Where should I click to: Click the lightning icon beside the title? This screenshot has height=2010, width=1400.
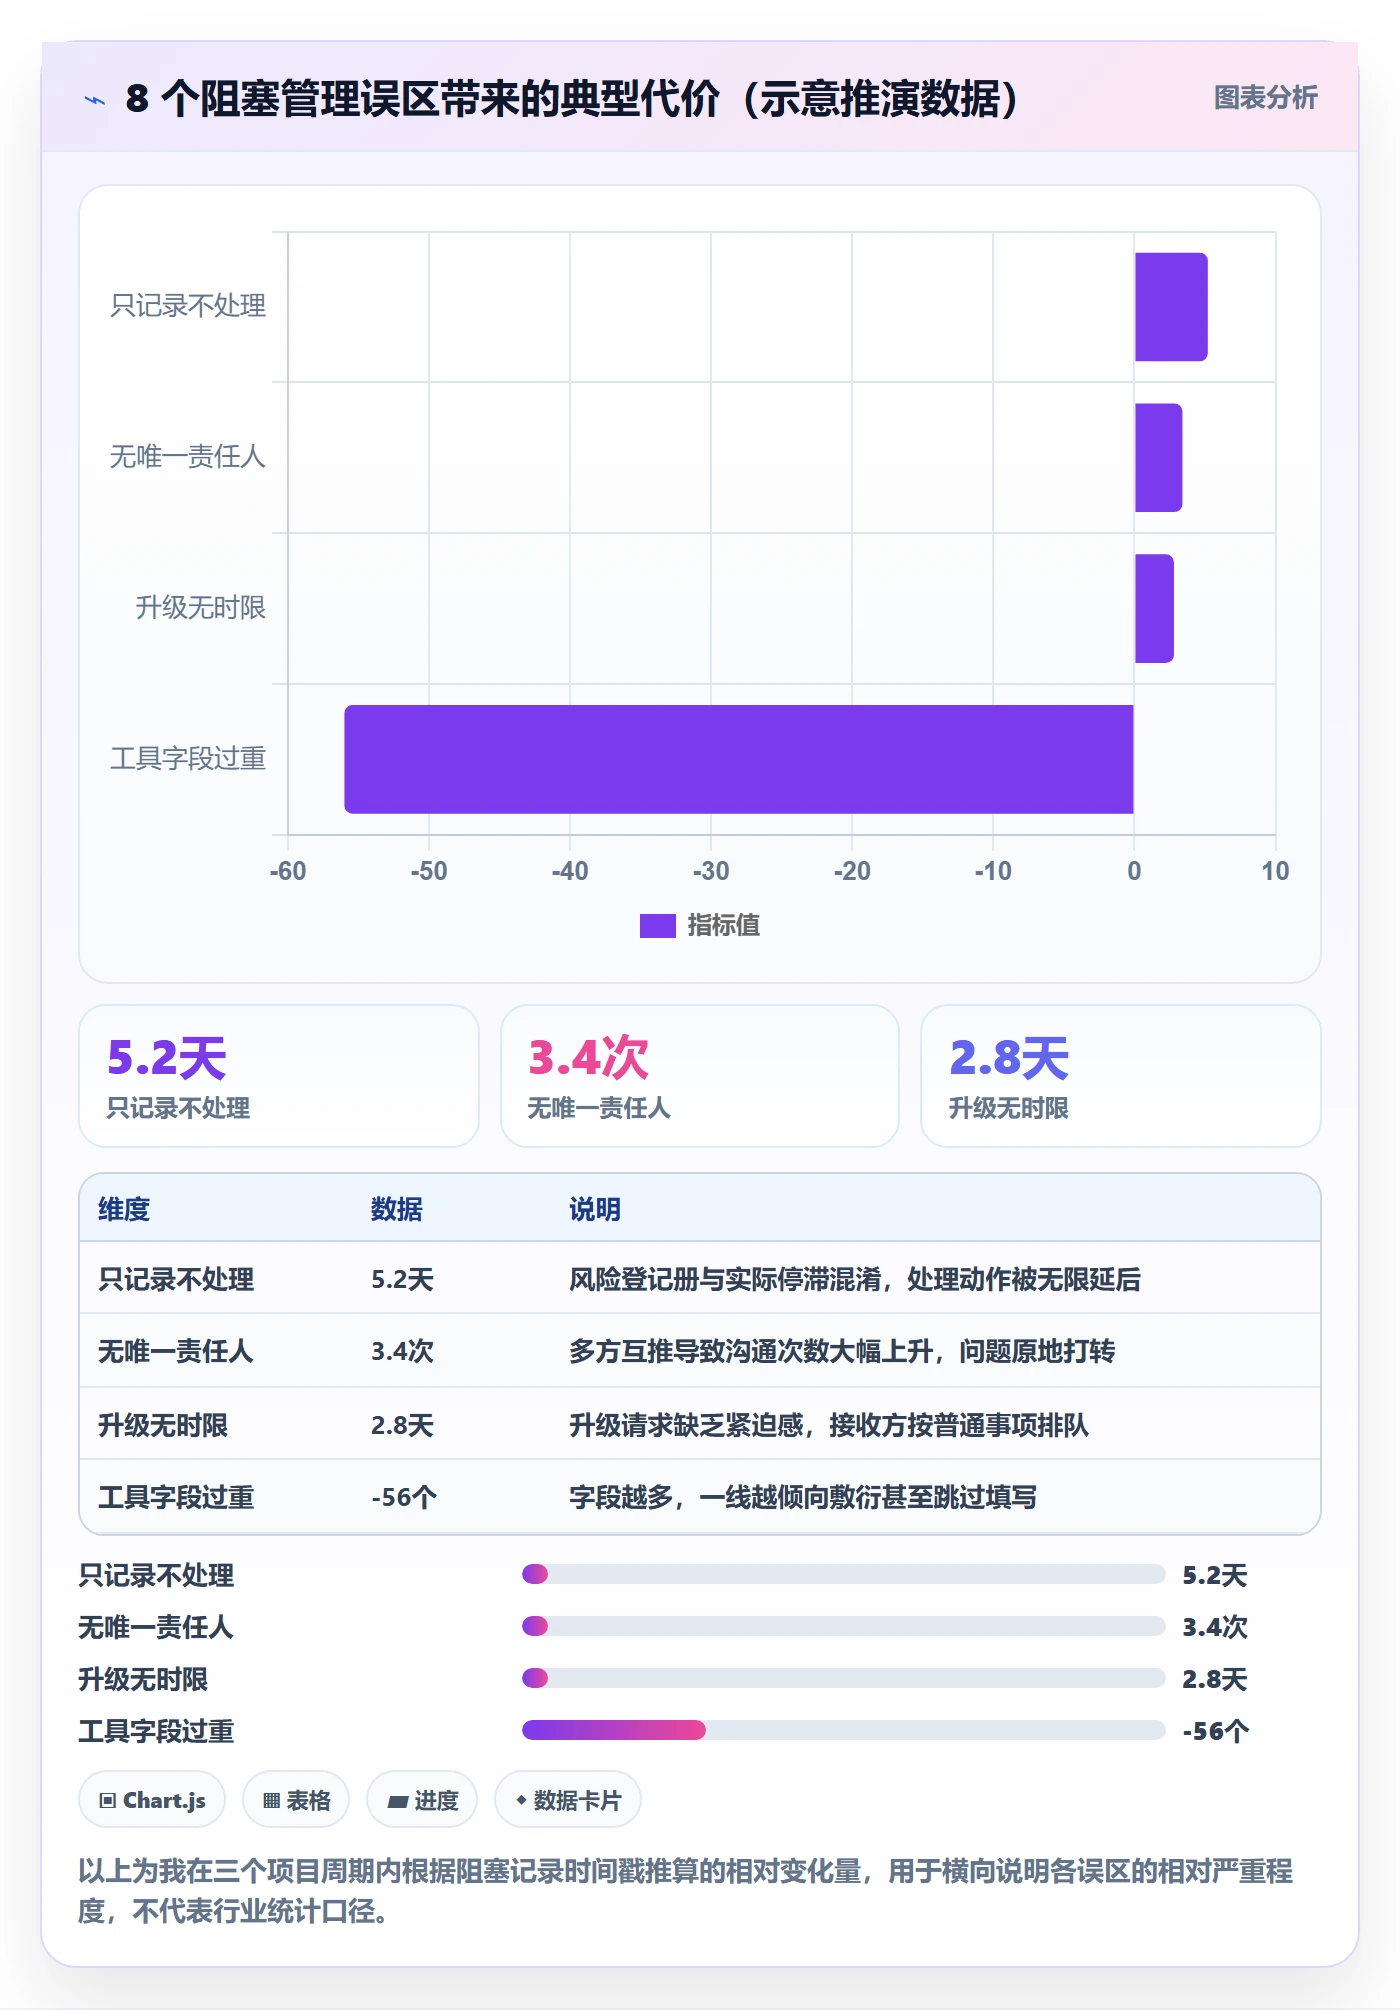(x=95, y=99)
